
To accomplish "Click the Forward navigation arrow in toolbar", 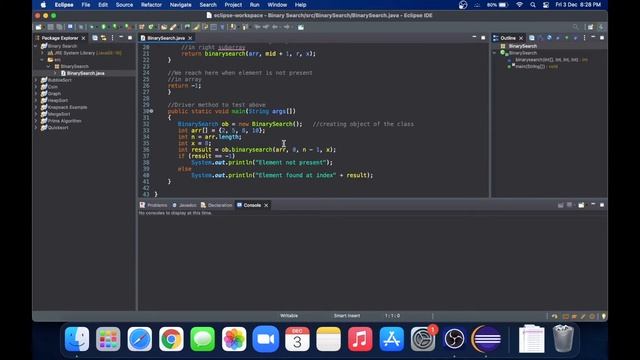I will click(287, 27).
